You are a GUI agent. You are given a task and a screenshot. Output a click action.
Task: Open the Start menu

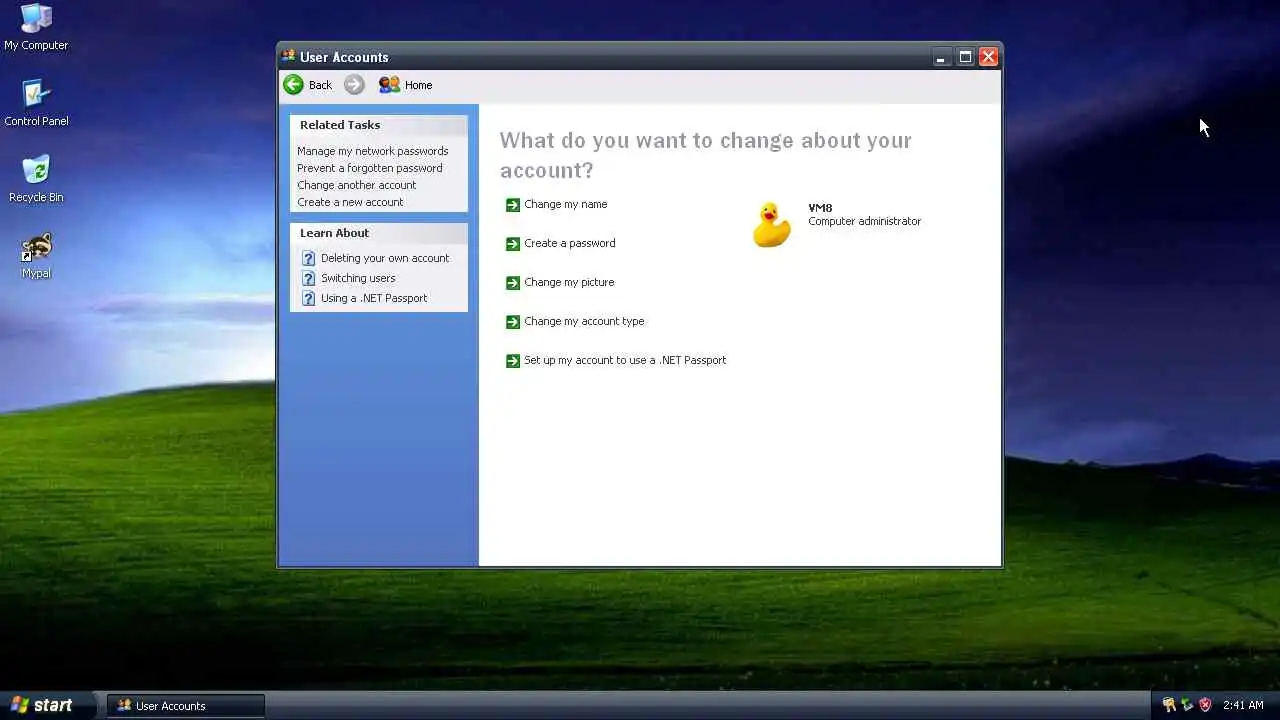[48, 705]
